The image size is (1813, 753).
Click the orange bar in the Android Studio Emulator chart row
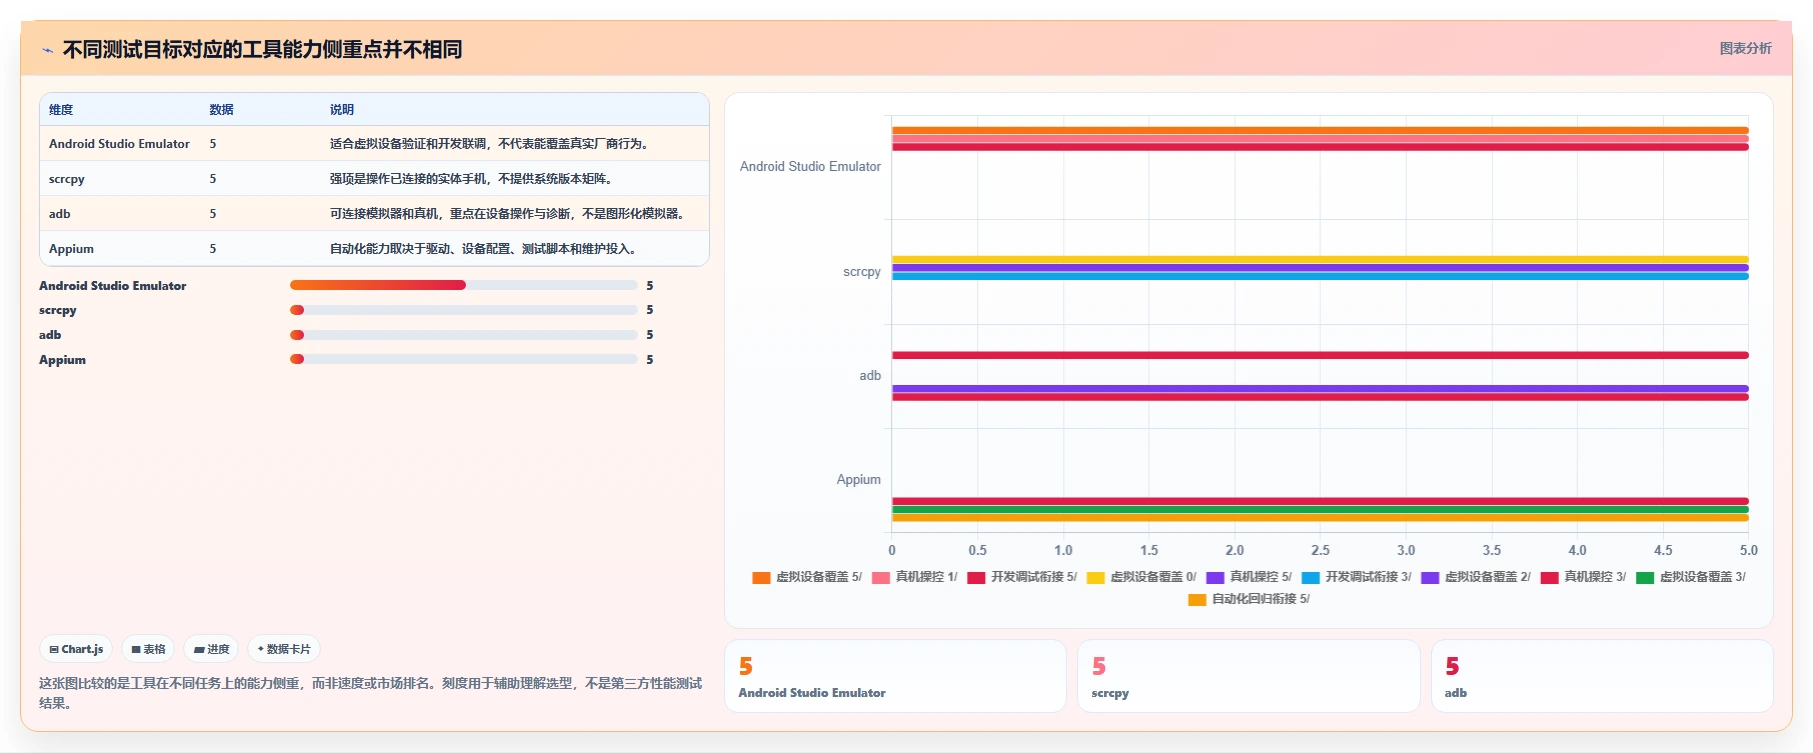tap(1320, 130)
